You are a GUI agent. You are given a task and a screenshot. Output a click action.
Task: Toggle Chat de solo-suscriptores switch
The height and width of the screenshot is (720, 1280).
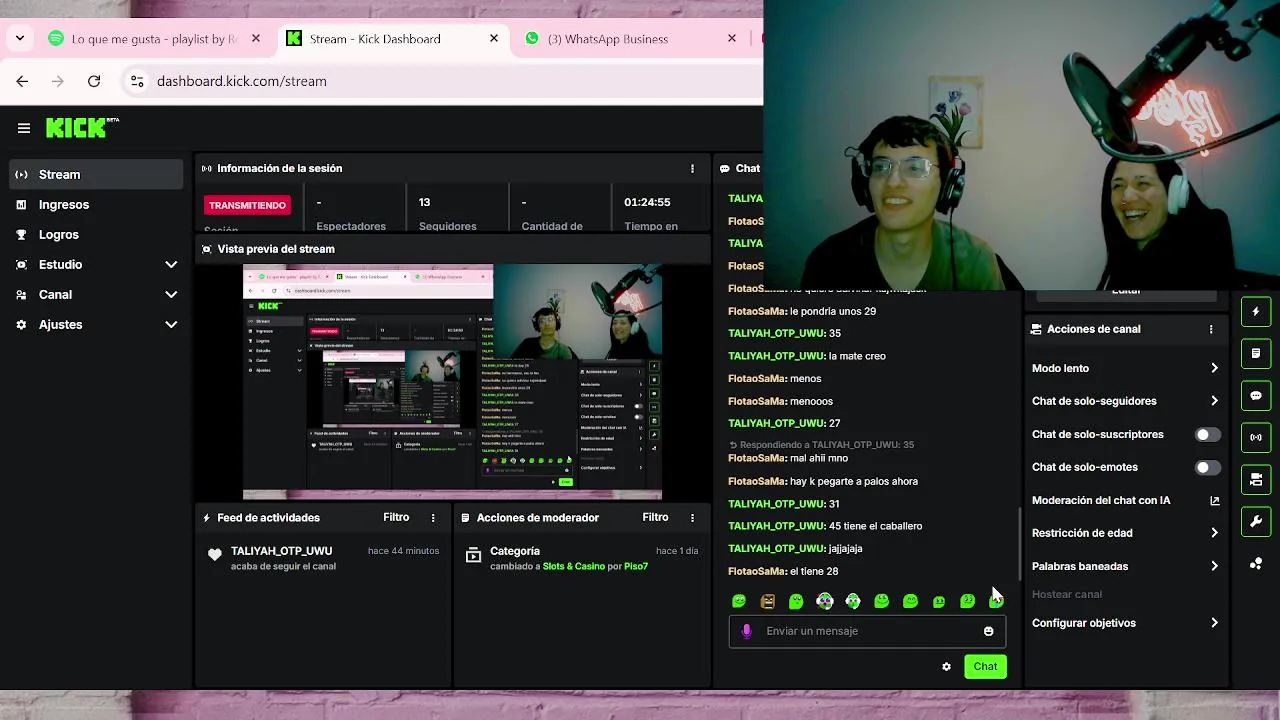point(1208,435)
